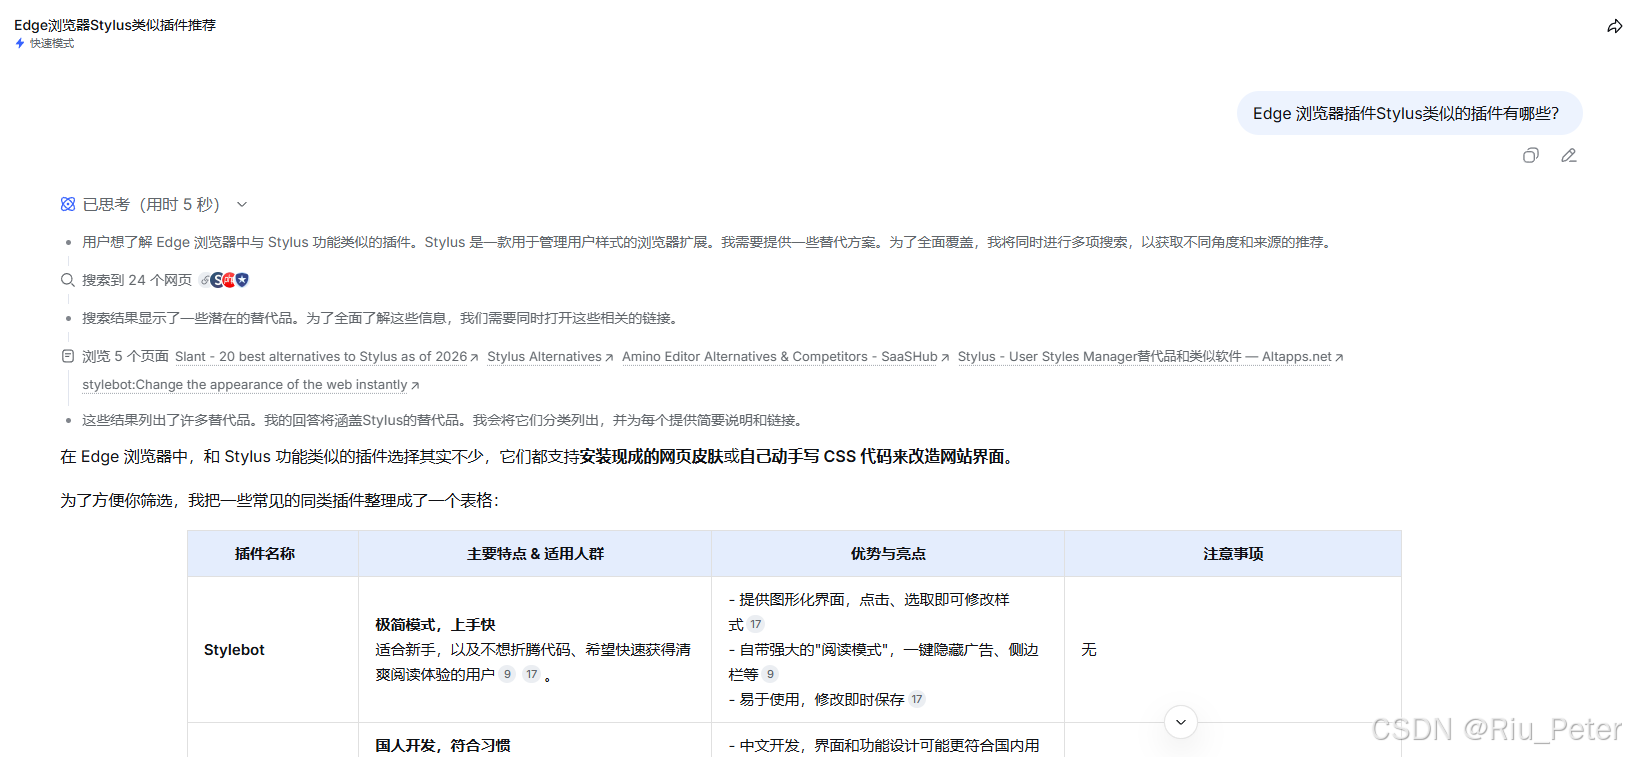Image resolution: width=1626 pixels, height=757 pixels.
Task: Click the 主要特点 & 适用人群 table header
Action: tap(535, 553)
